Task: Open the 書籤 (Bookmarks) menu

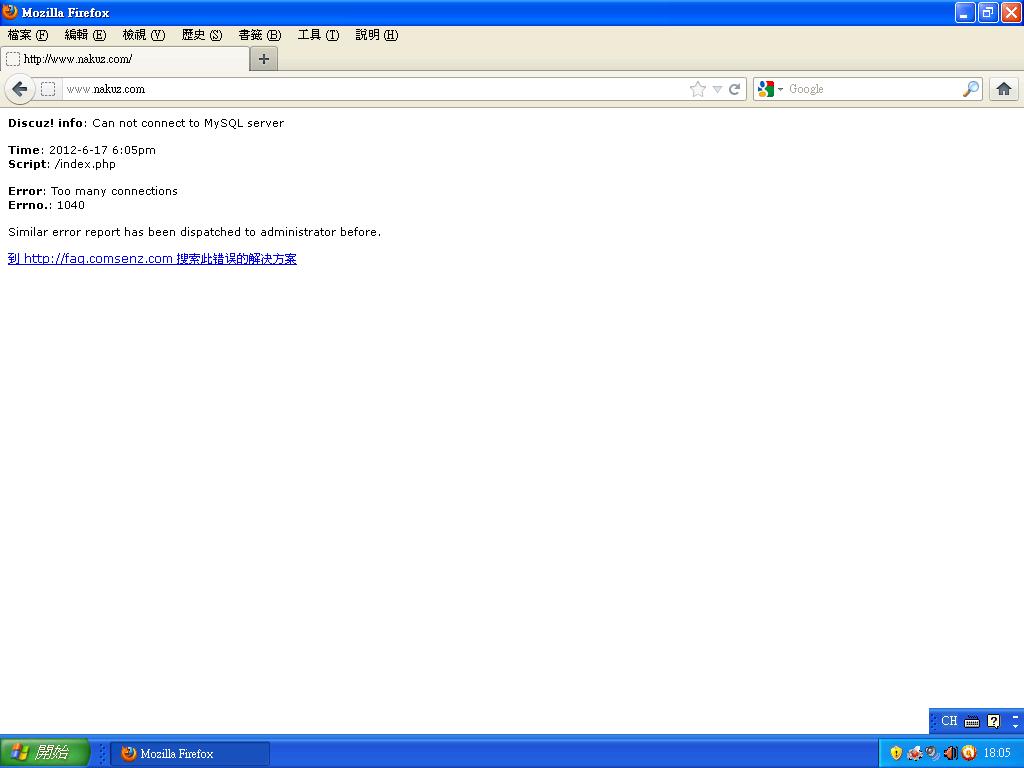Action: 259,35
